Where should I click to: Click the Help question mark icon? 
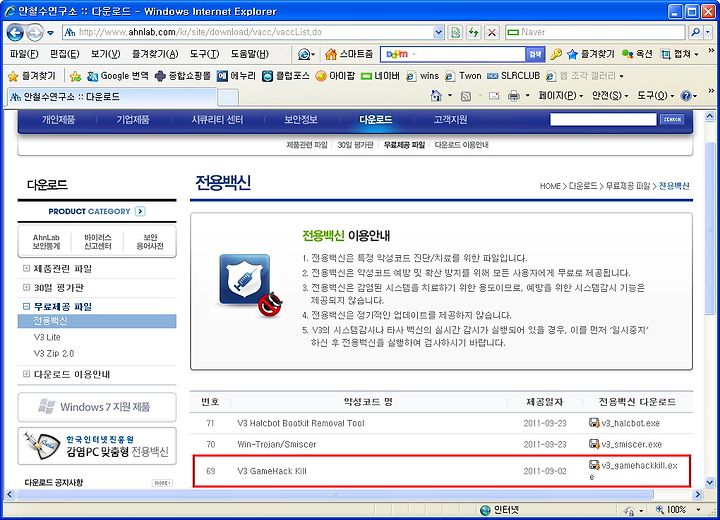(x=686, y=96)
